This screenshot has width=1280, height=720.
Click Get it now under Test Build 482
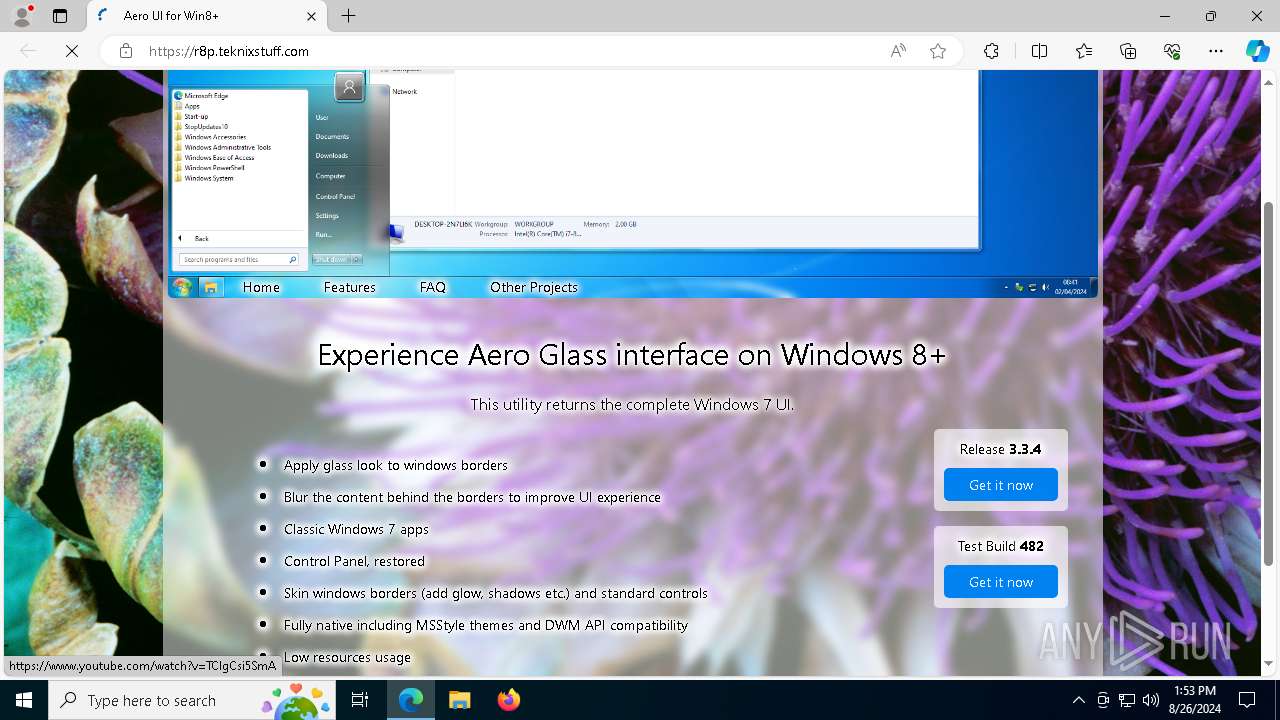(x=1001, y=582)
